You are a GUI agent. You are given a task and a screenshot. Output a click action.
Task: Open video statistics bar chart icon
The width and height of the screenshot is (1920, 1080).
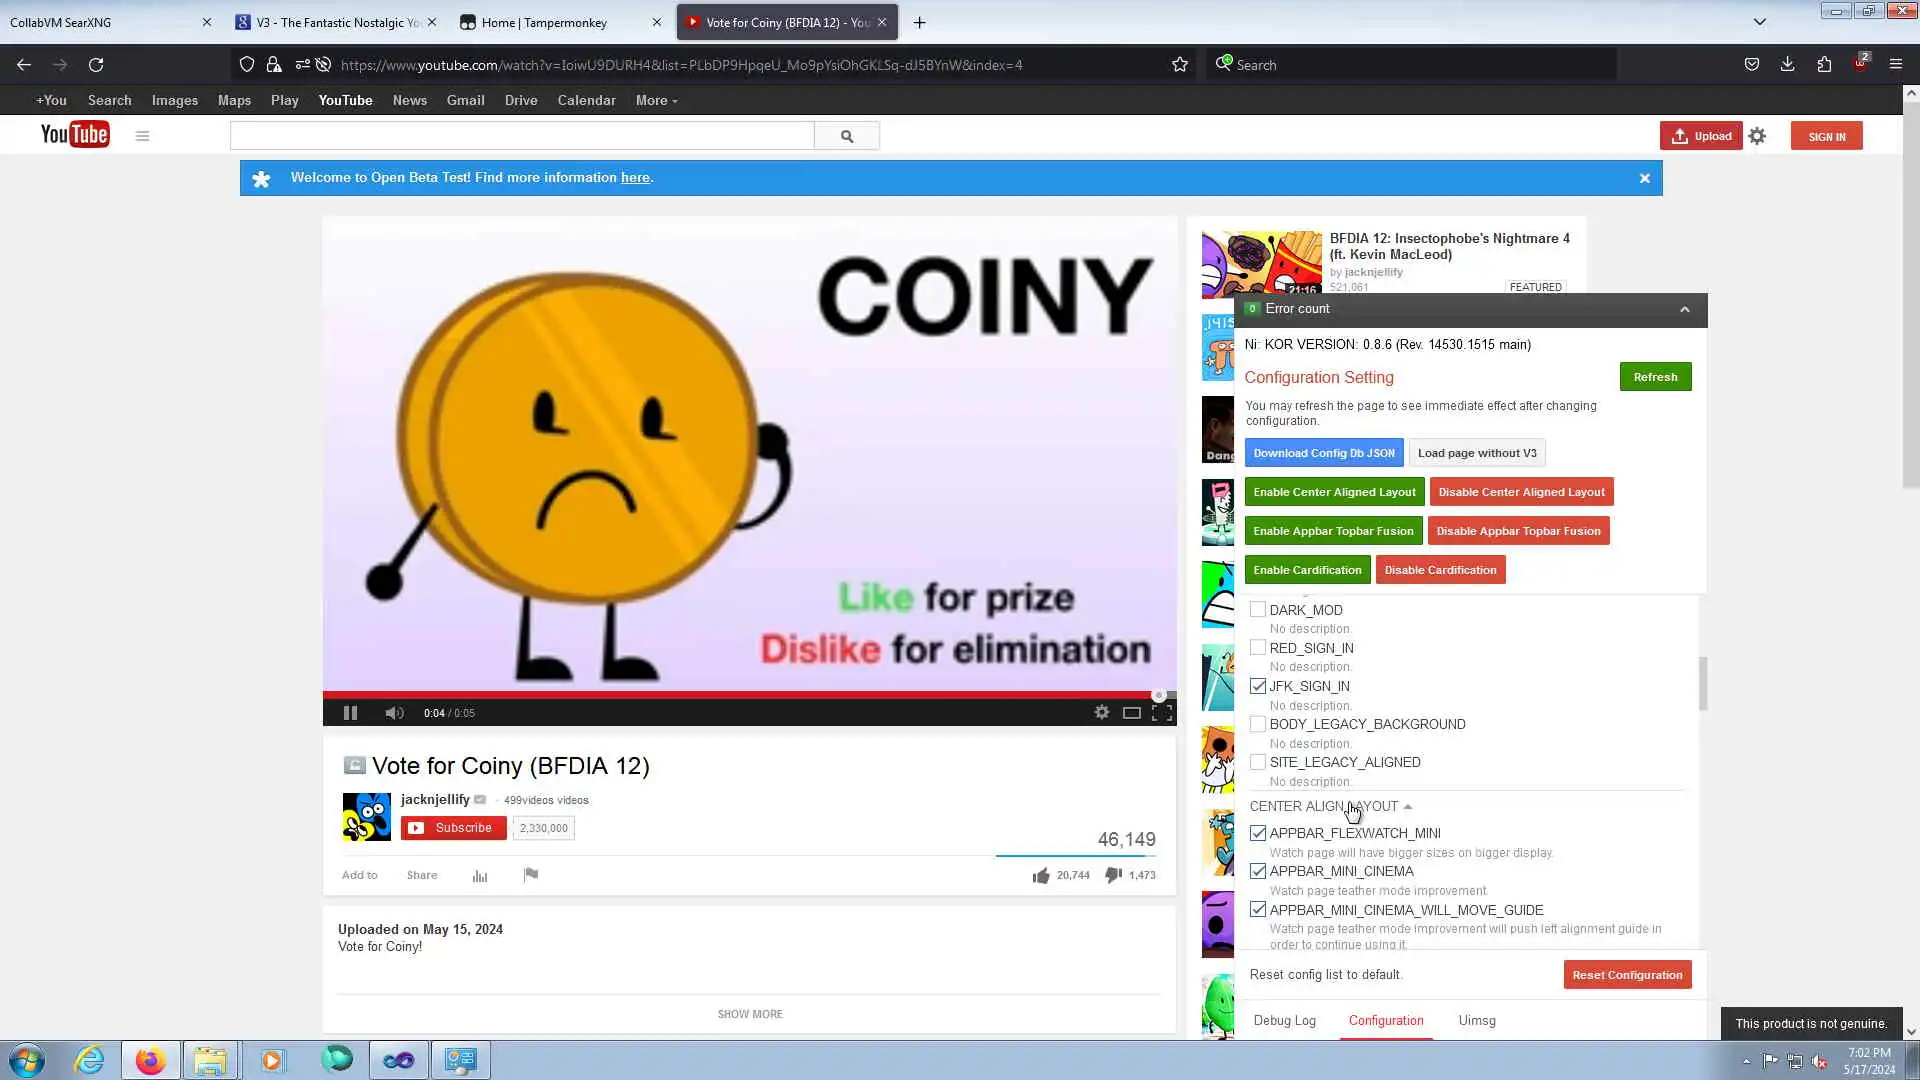pyautogui.click(x=480, y=876)
